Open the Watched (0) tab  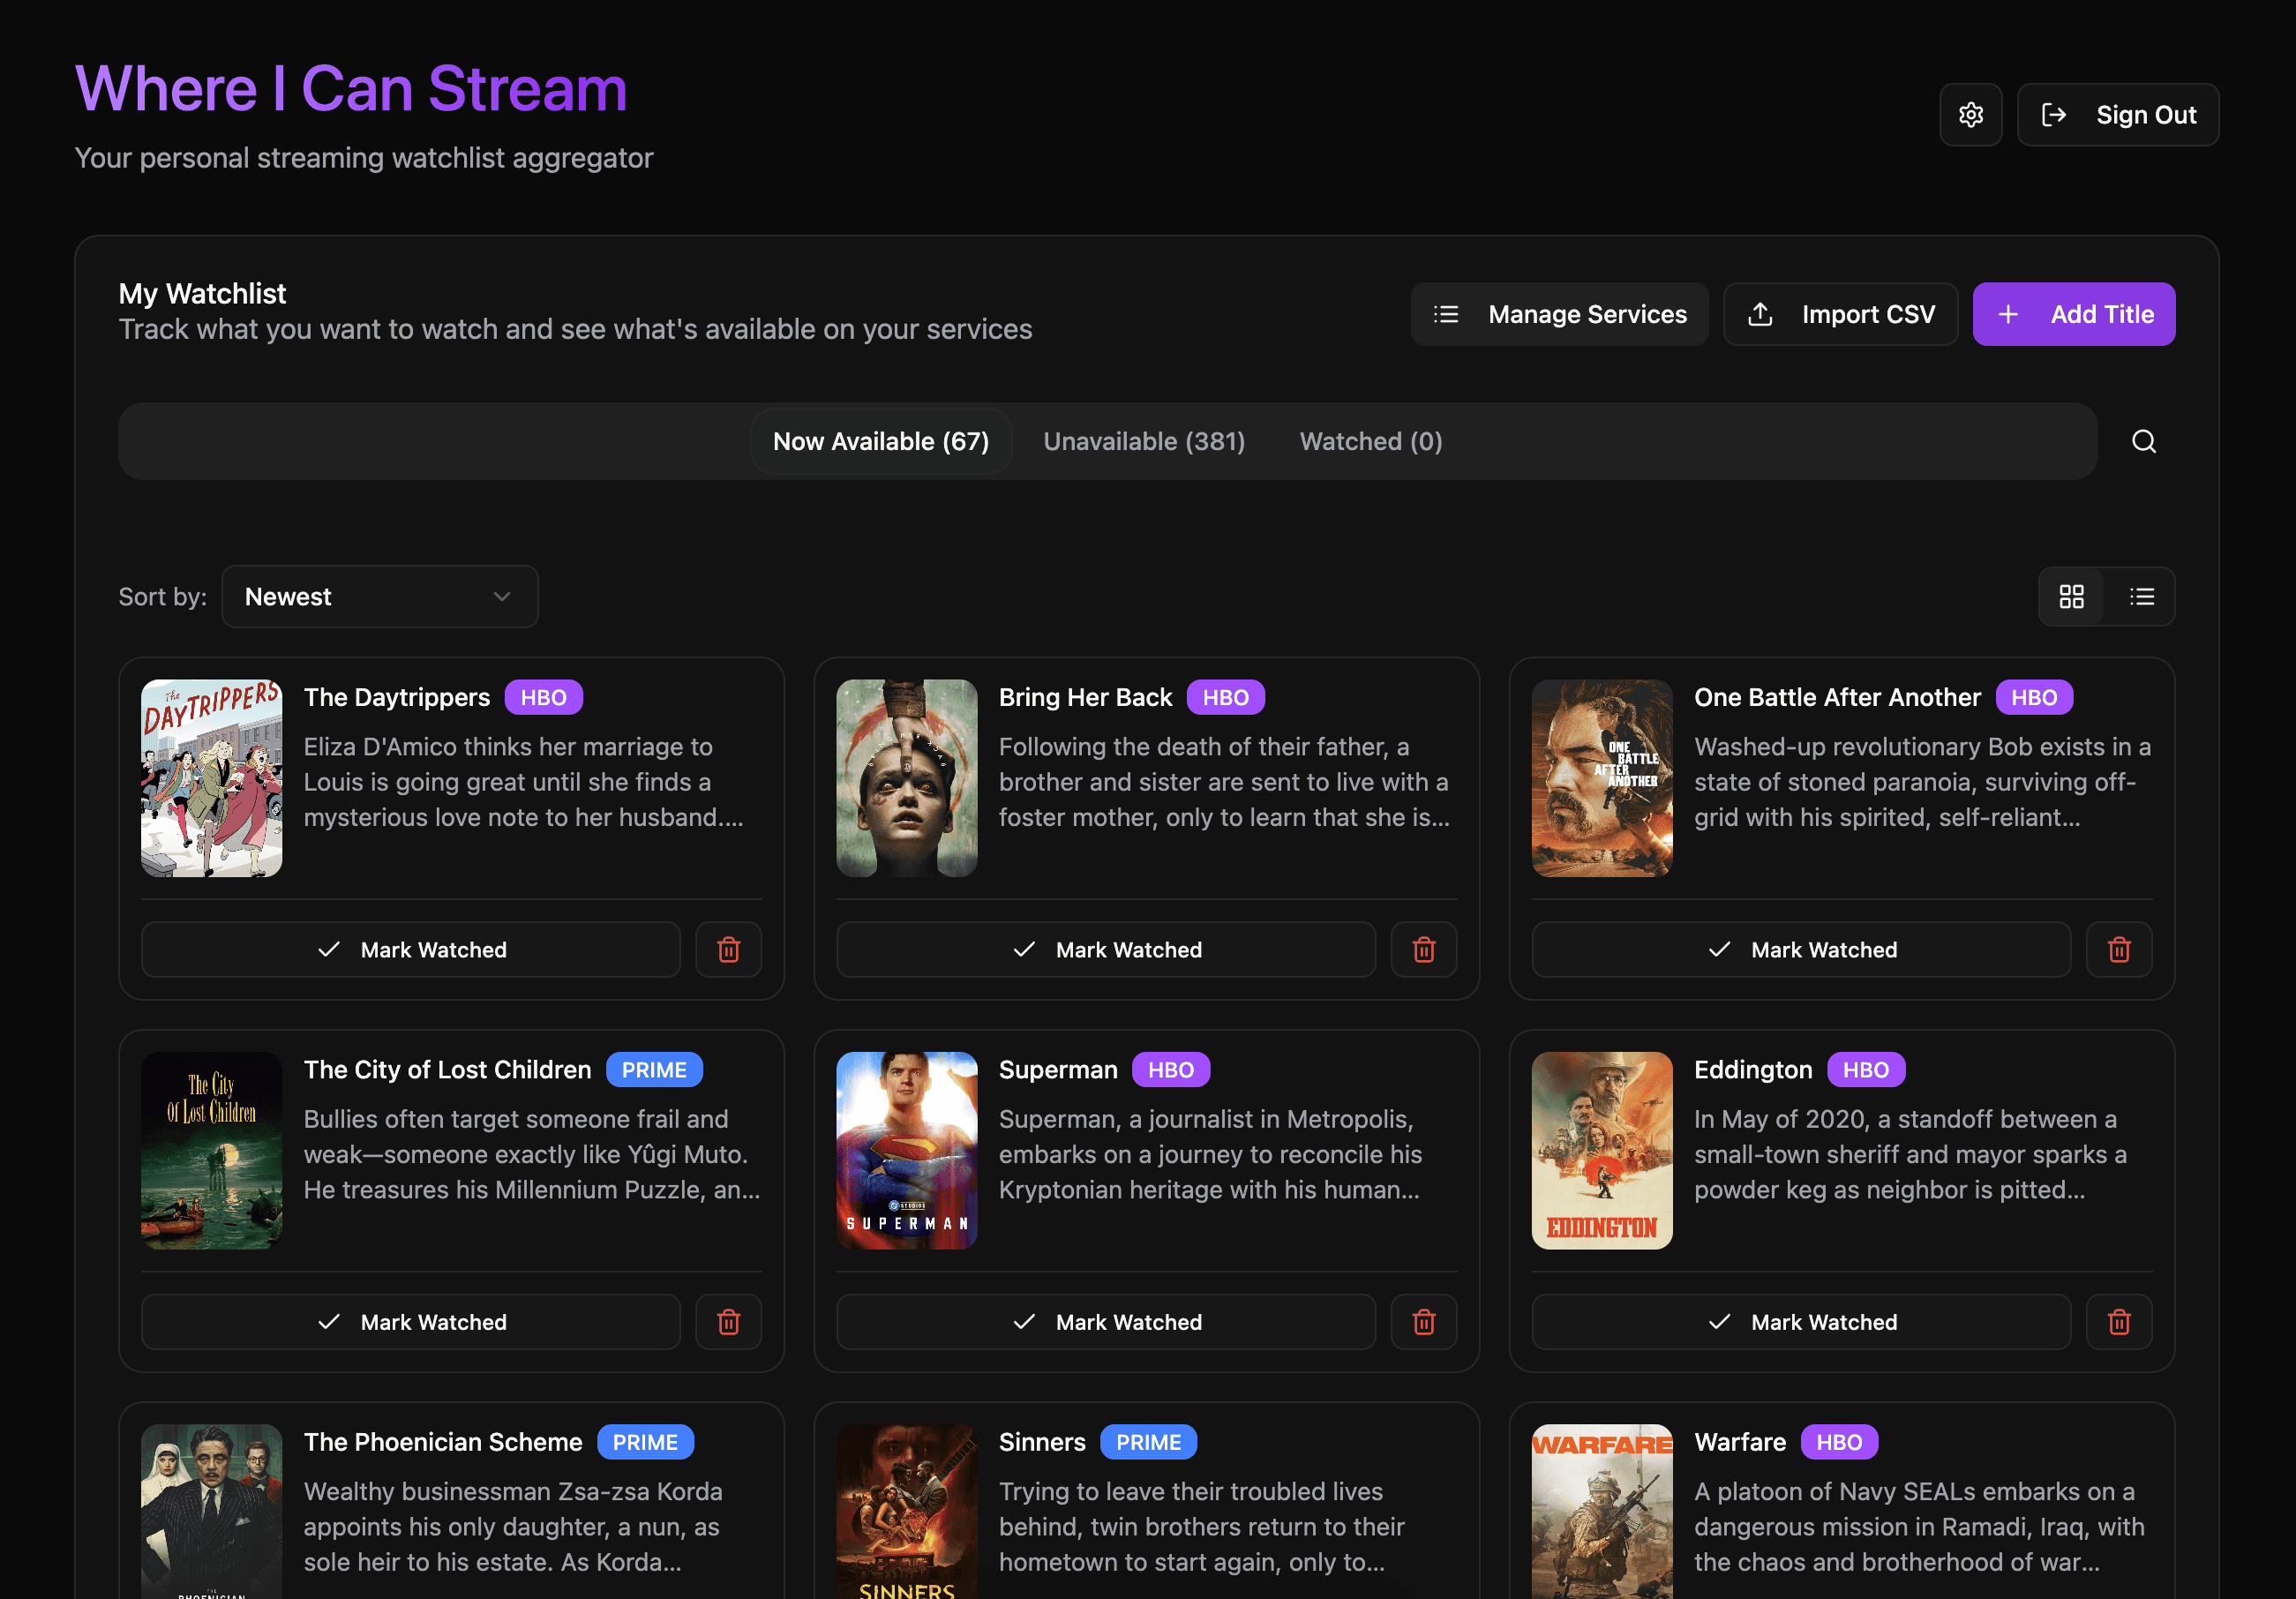coord(1370,441)
